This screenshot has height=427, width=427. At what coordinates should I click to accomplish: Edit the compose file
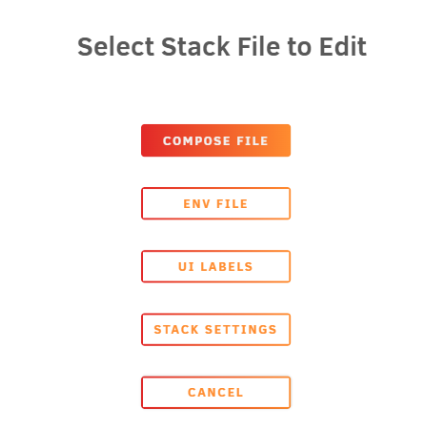point(216,140)
